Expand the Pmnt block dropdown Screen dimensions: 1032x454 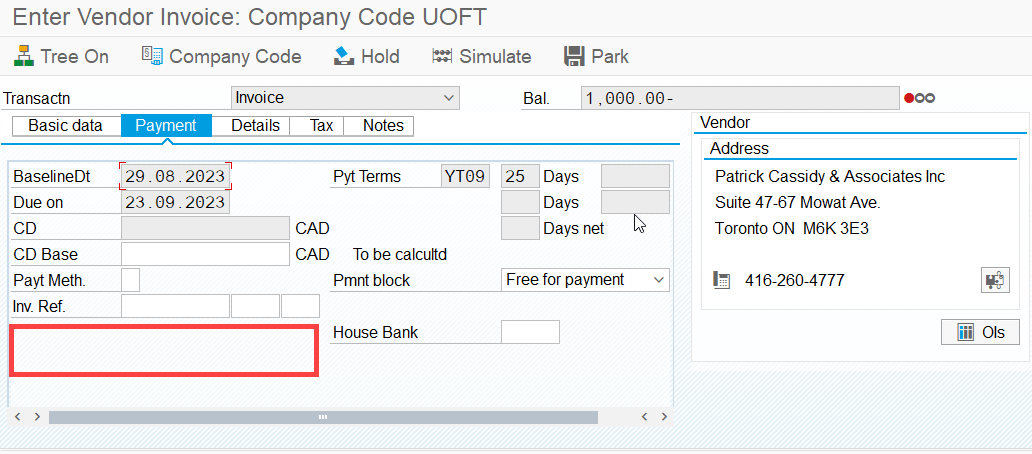click(x=585, y=280)
